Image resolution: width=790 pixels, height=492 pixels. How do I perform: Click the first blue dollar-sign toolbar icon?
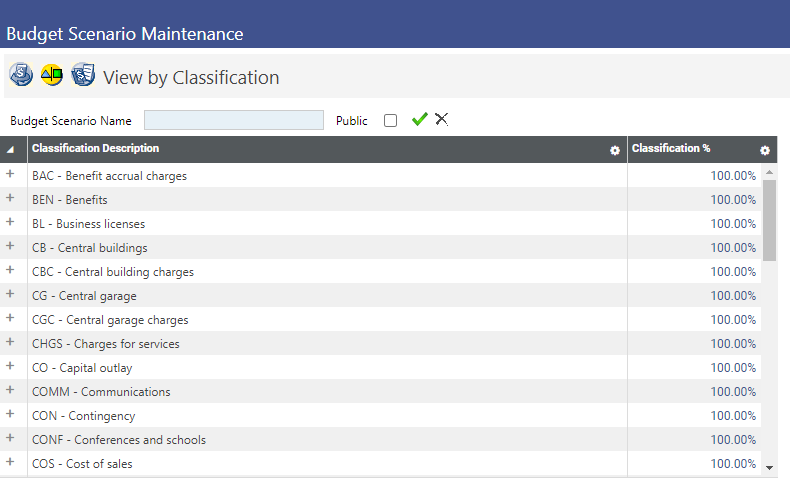[x=21, y=75]
